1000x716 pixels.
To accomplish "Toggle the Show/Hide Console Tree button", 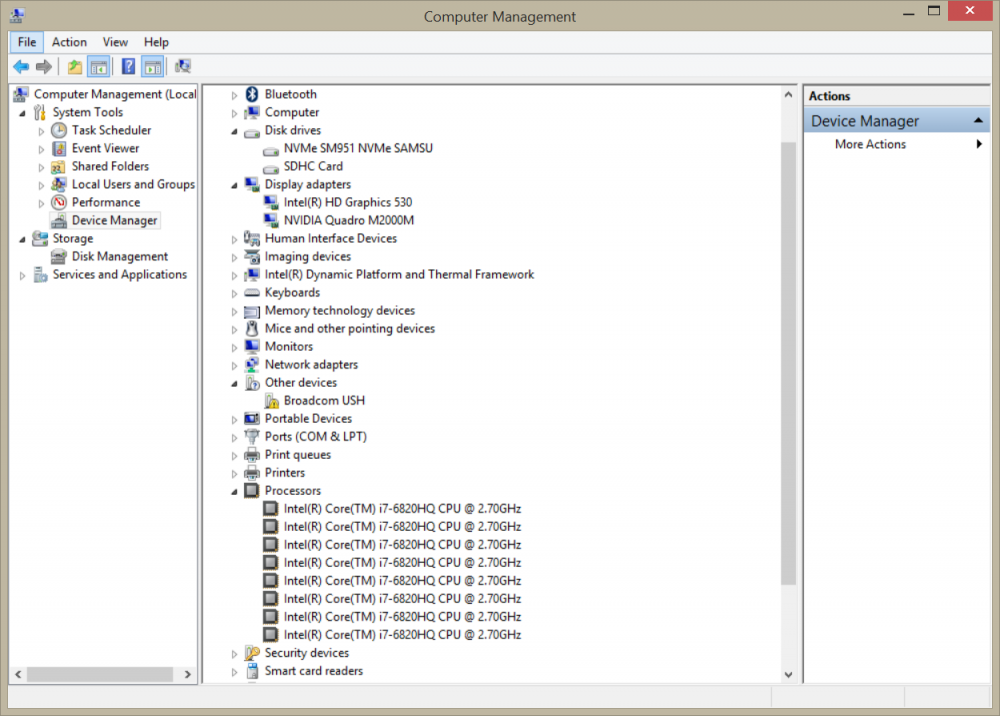I will [98, 67].
